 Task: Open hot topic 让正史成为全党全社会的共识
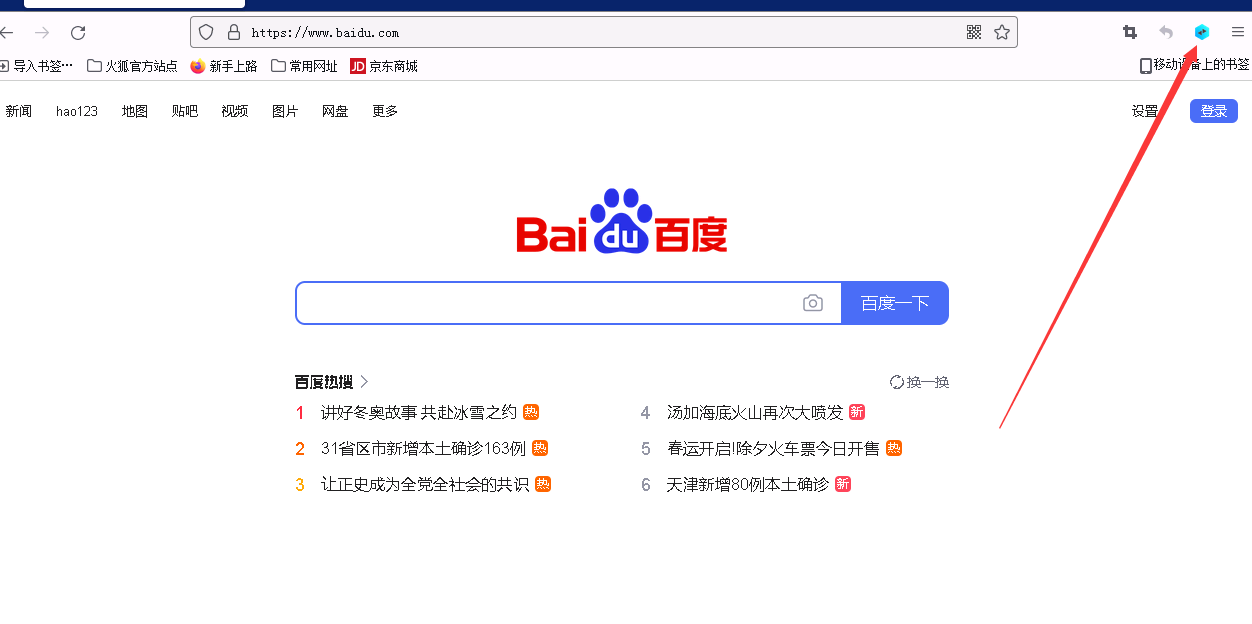tap(425, 484)
